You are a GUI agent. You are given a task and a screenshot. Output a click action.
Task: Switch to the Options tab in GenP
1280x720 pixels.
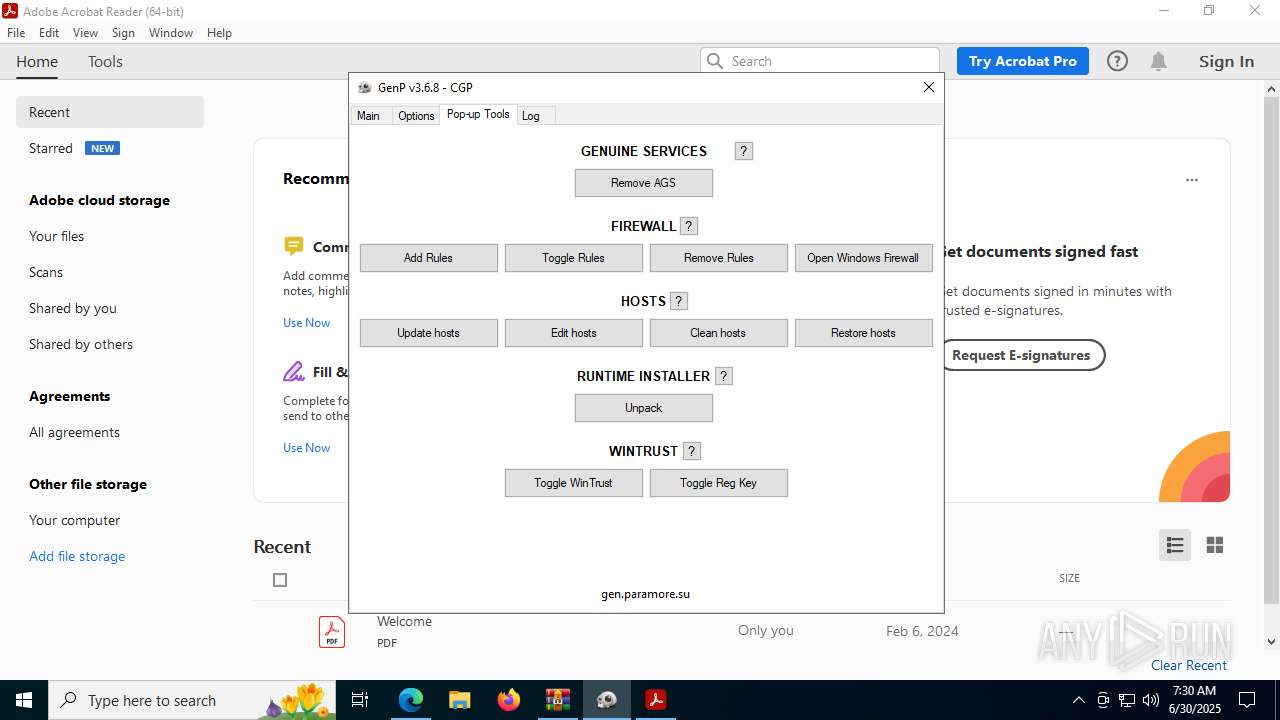416,116
